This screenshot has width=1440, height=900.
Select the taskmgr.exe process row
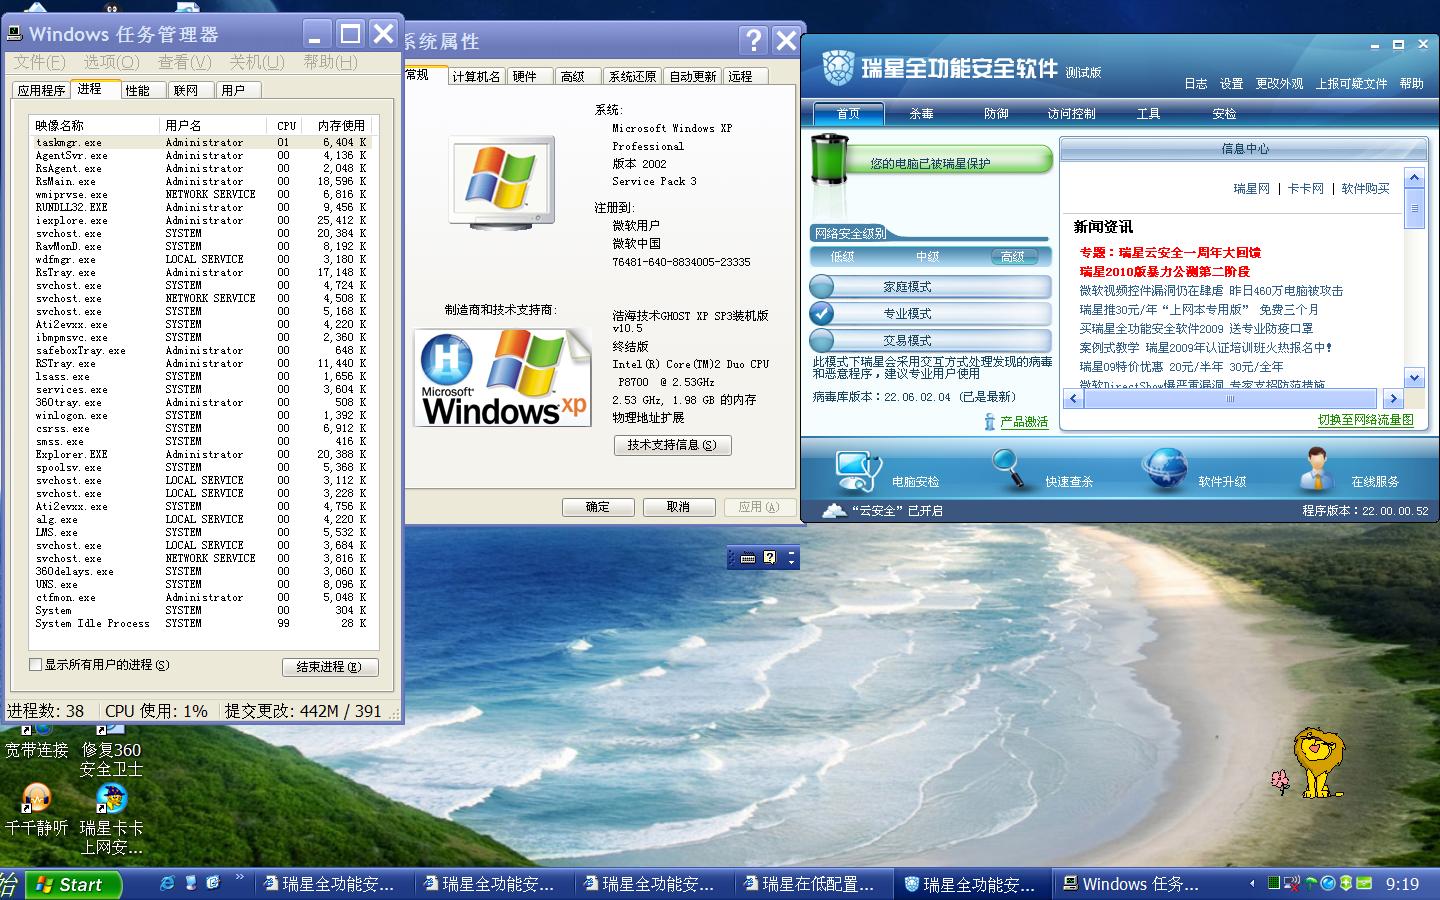click(x=200, y=143)
